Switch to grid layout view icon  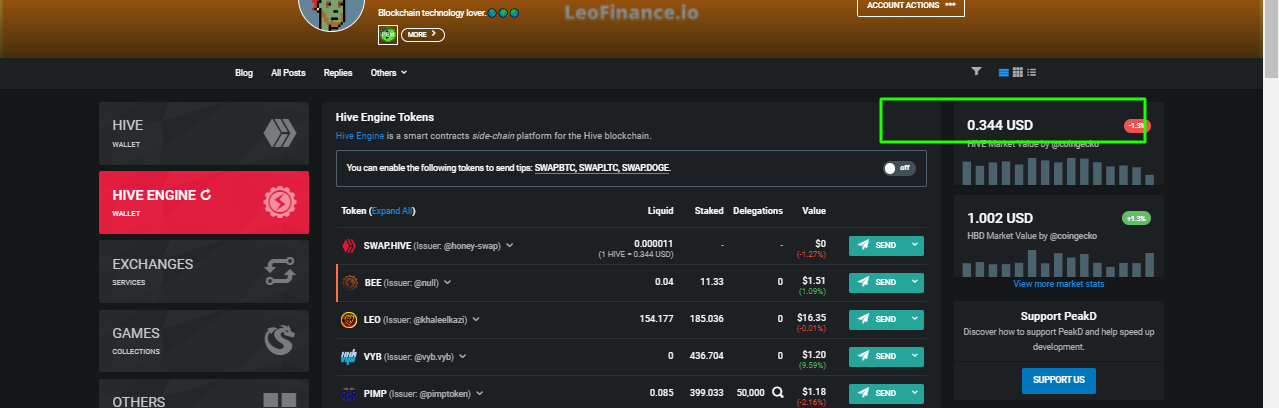pos(1018,72)
